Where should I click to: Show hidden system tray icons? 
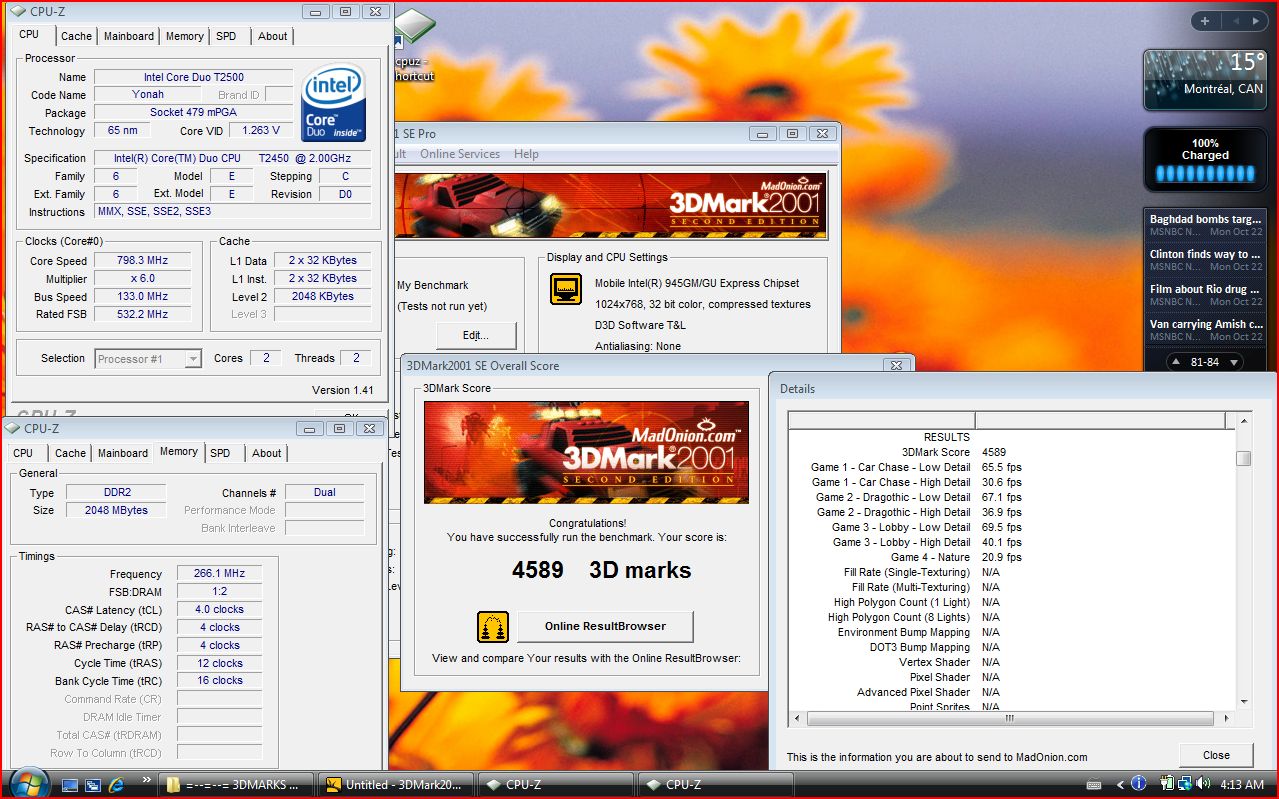coord(1120,785)
